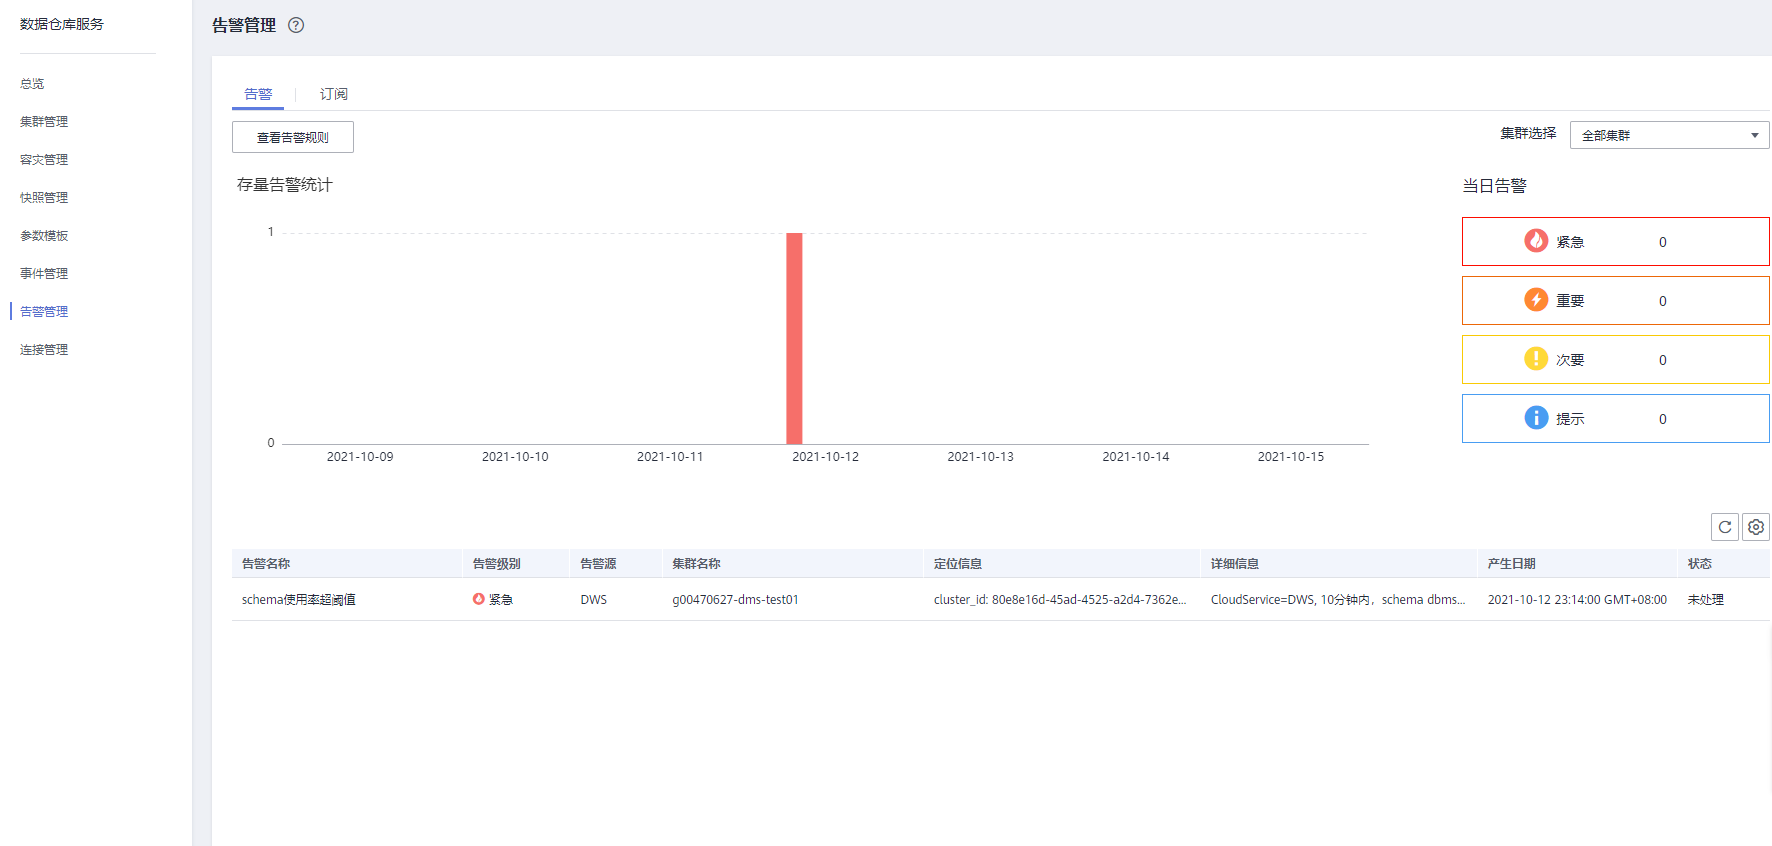
Task: Click the 2021-10-15 axis label
Action: 1291,457
